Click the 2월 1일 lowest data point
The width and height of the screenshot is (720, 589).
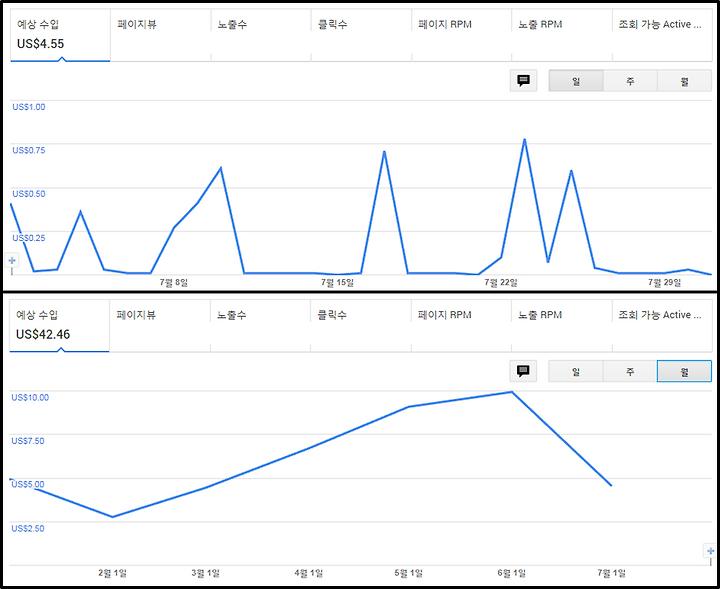pyautogui.click(x=112, y=517)
